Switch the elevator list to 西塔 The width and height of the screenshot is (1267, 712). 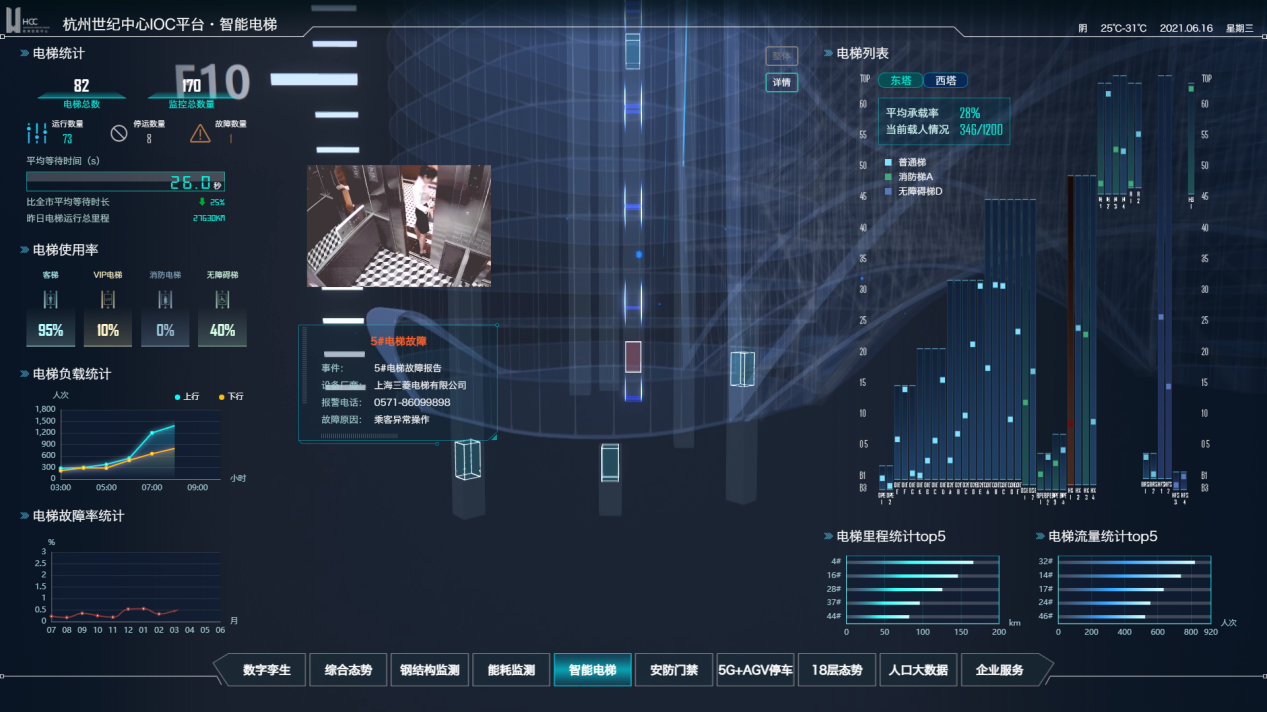945,81
